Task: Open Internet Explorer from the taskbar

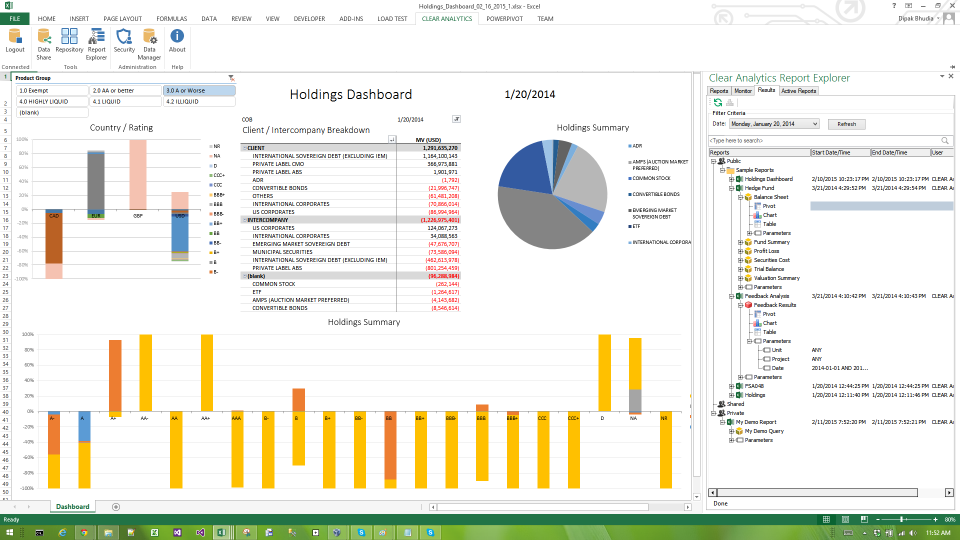Action: [x=62, y=533]
